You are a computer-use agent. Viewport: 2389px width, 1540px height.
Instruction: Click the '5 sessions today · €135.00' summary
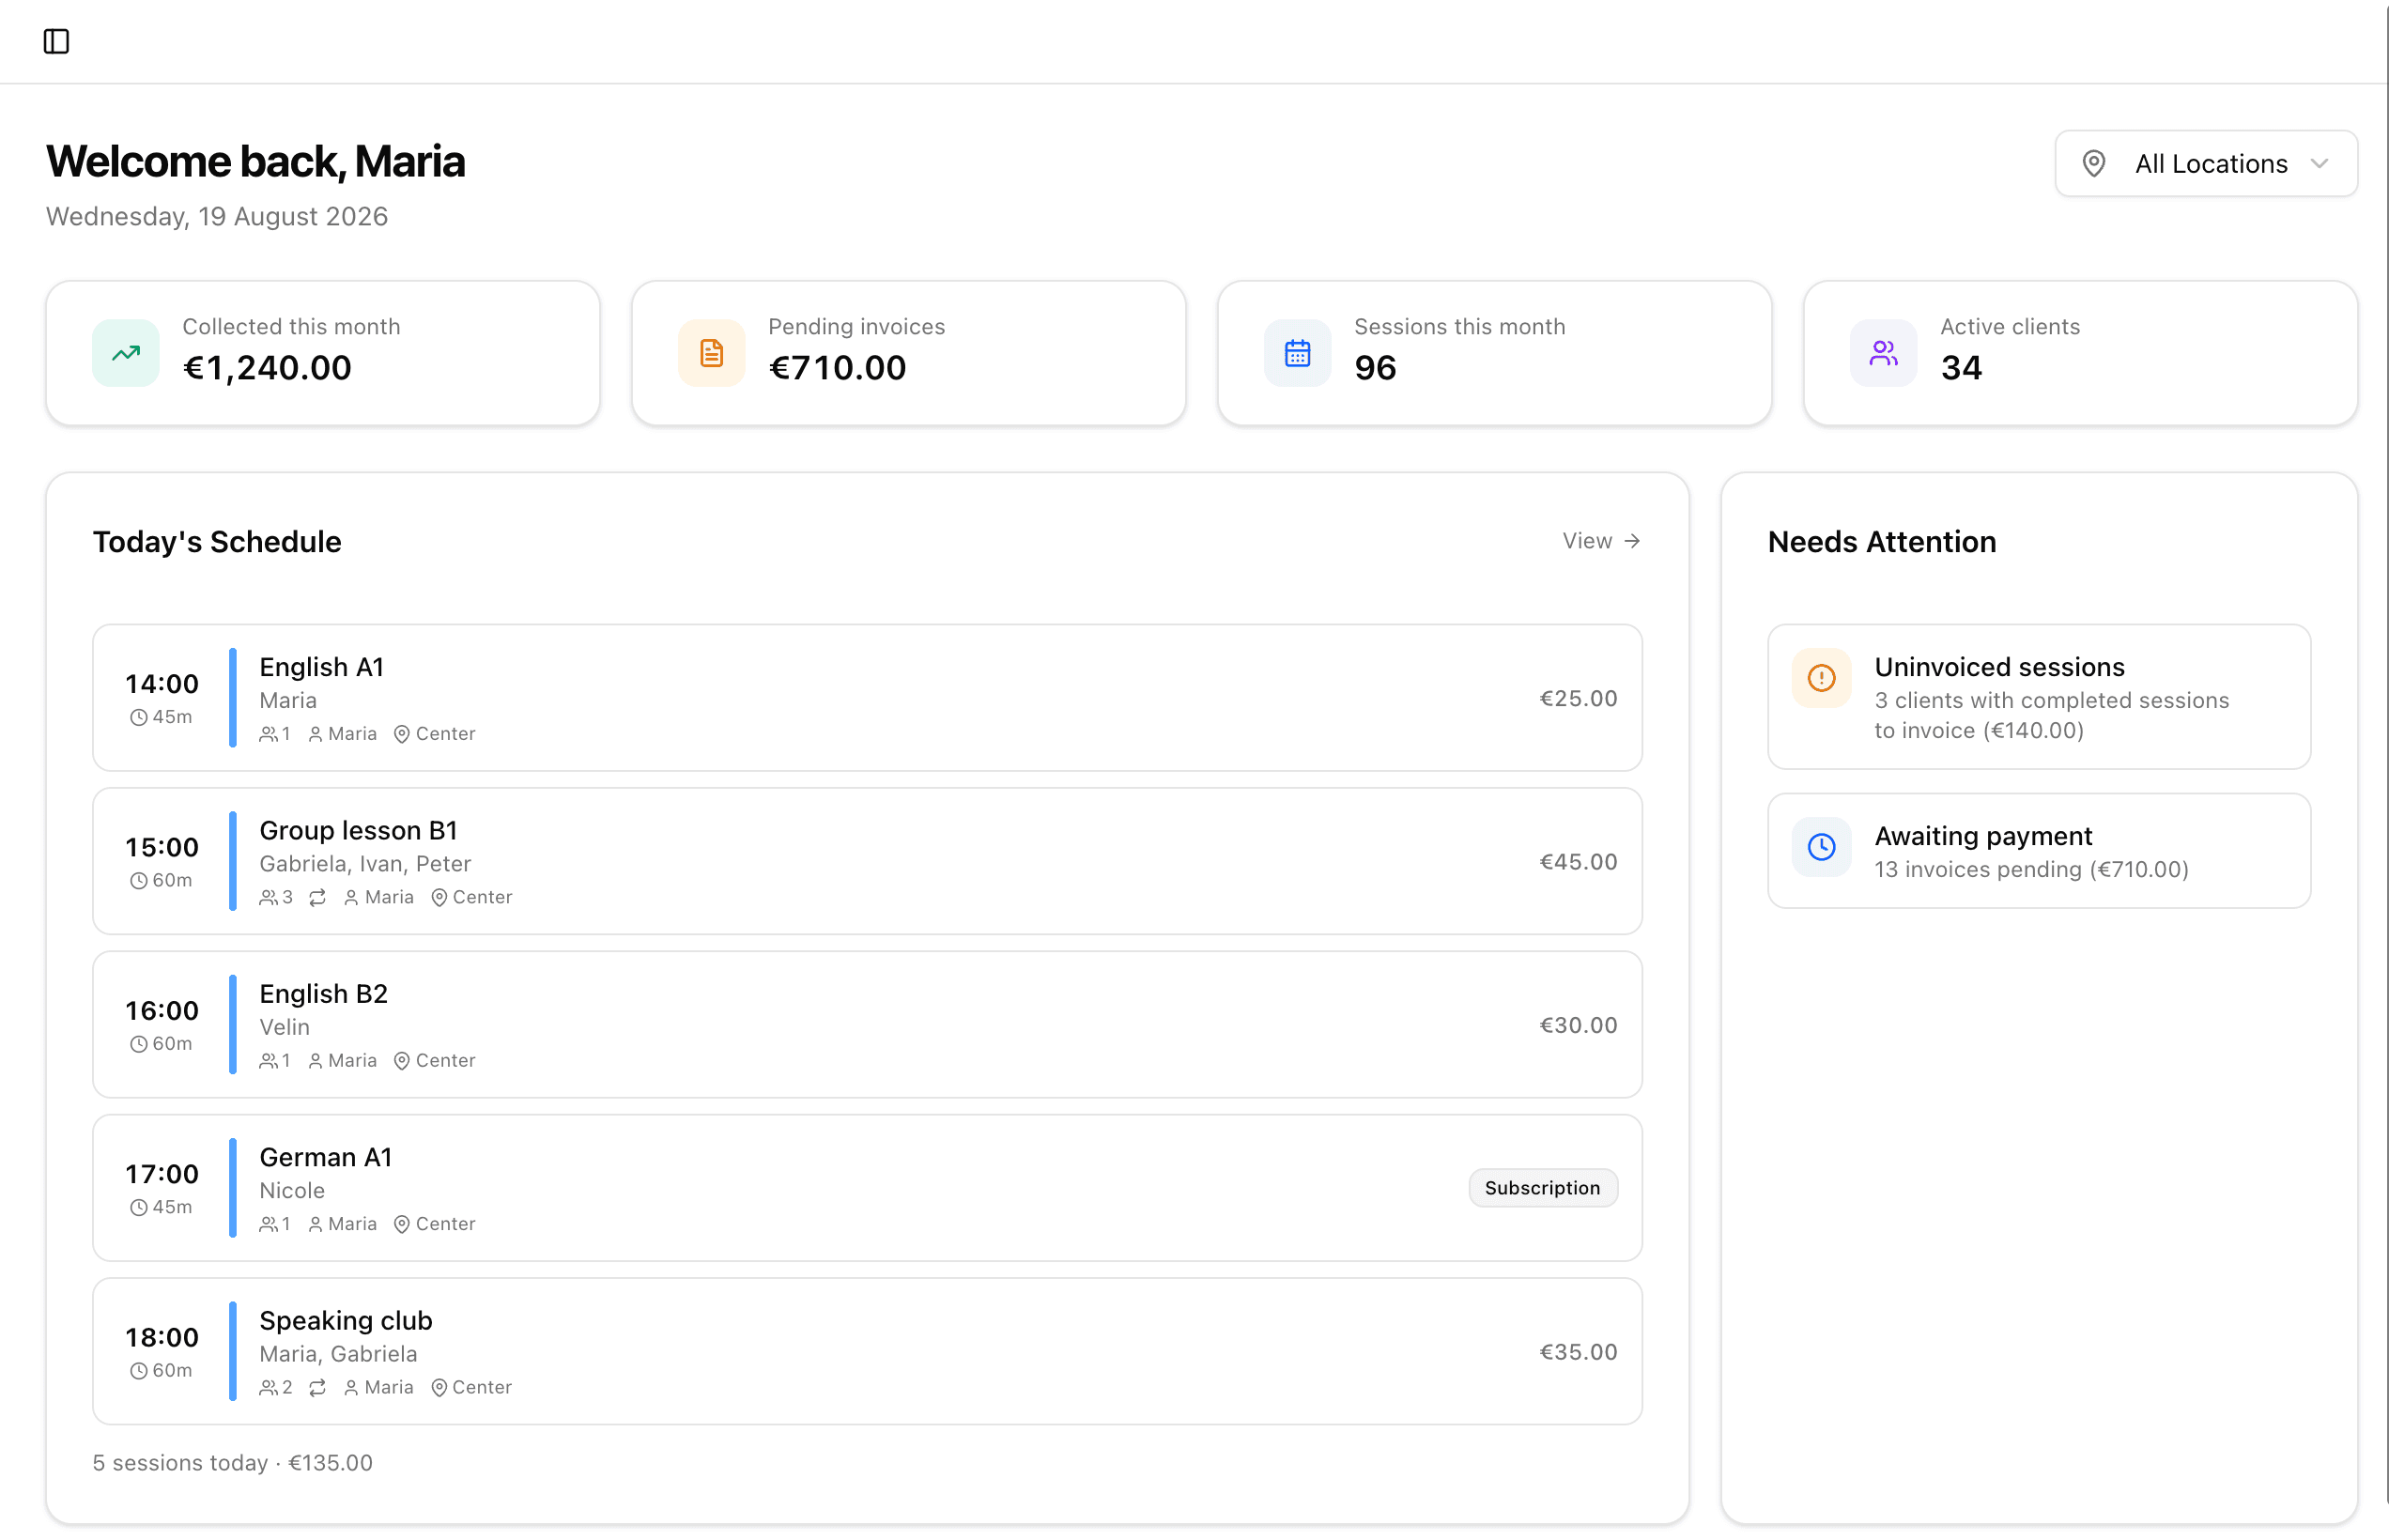click(x=233, y=1463)
